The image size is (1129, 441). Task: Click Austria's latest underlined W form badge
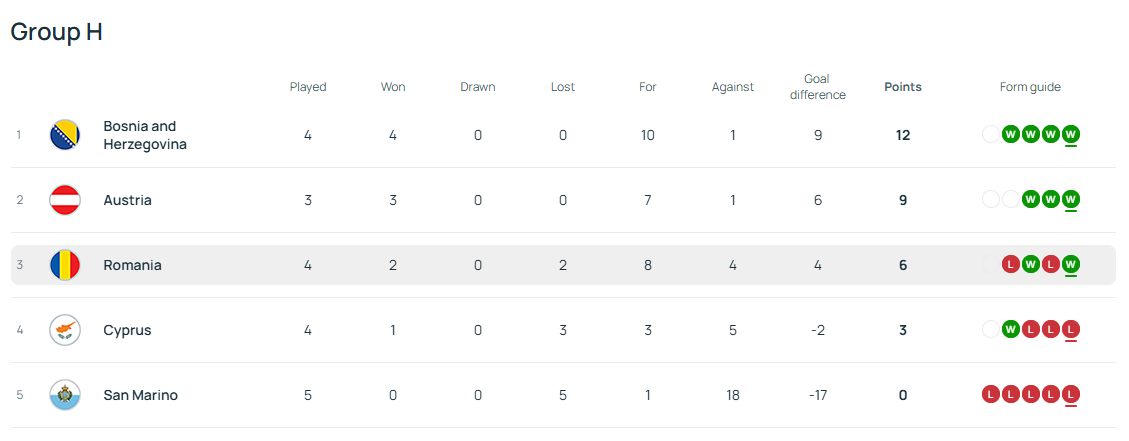coord(1070,200)
